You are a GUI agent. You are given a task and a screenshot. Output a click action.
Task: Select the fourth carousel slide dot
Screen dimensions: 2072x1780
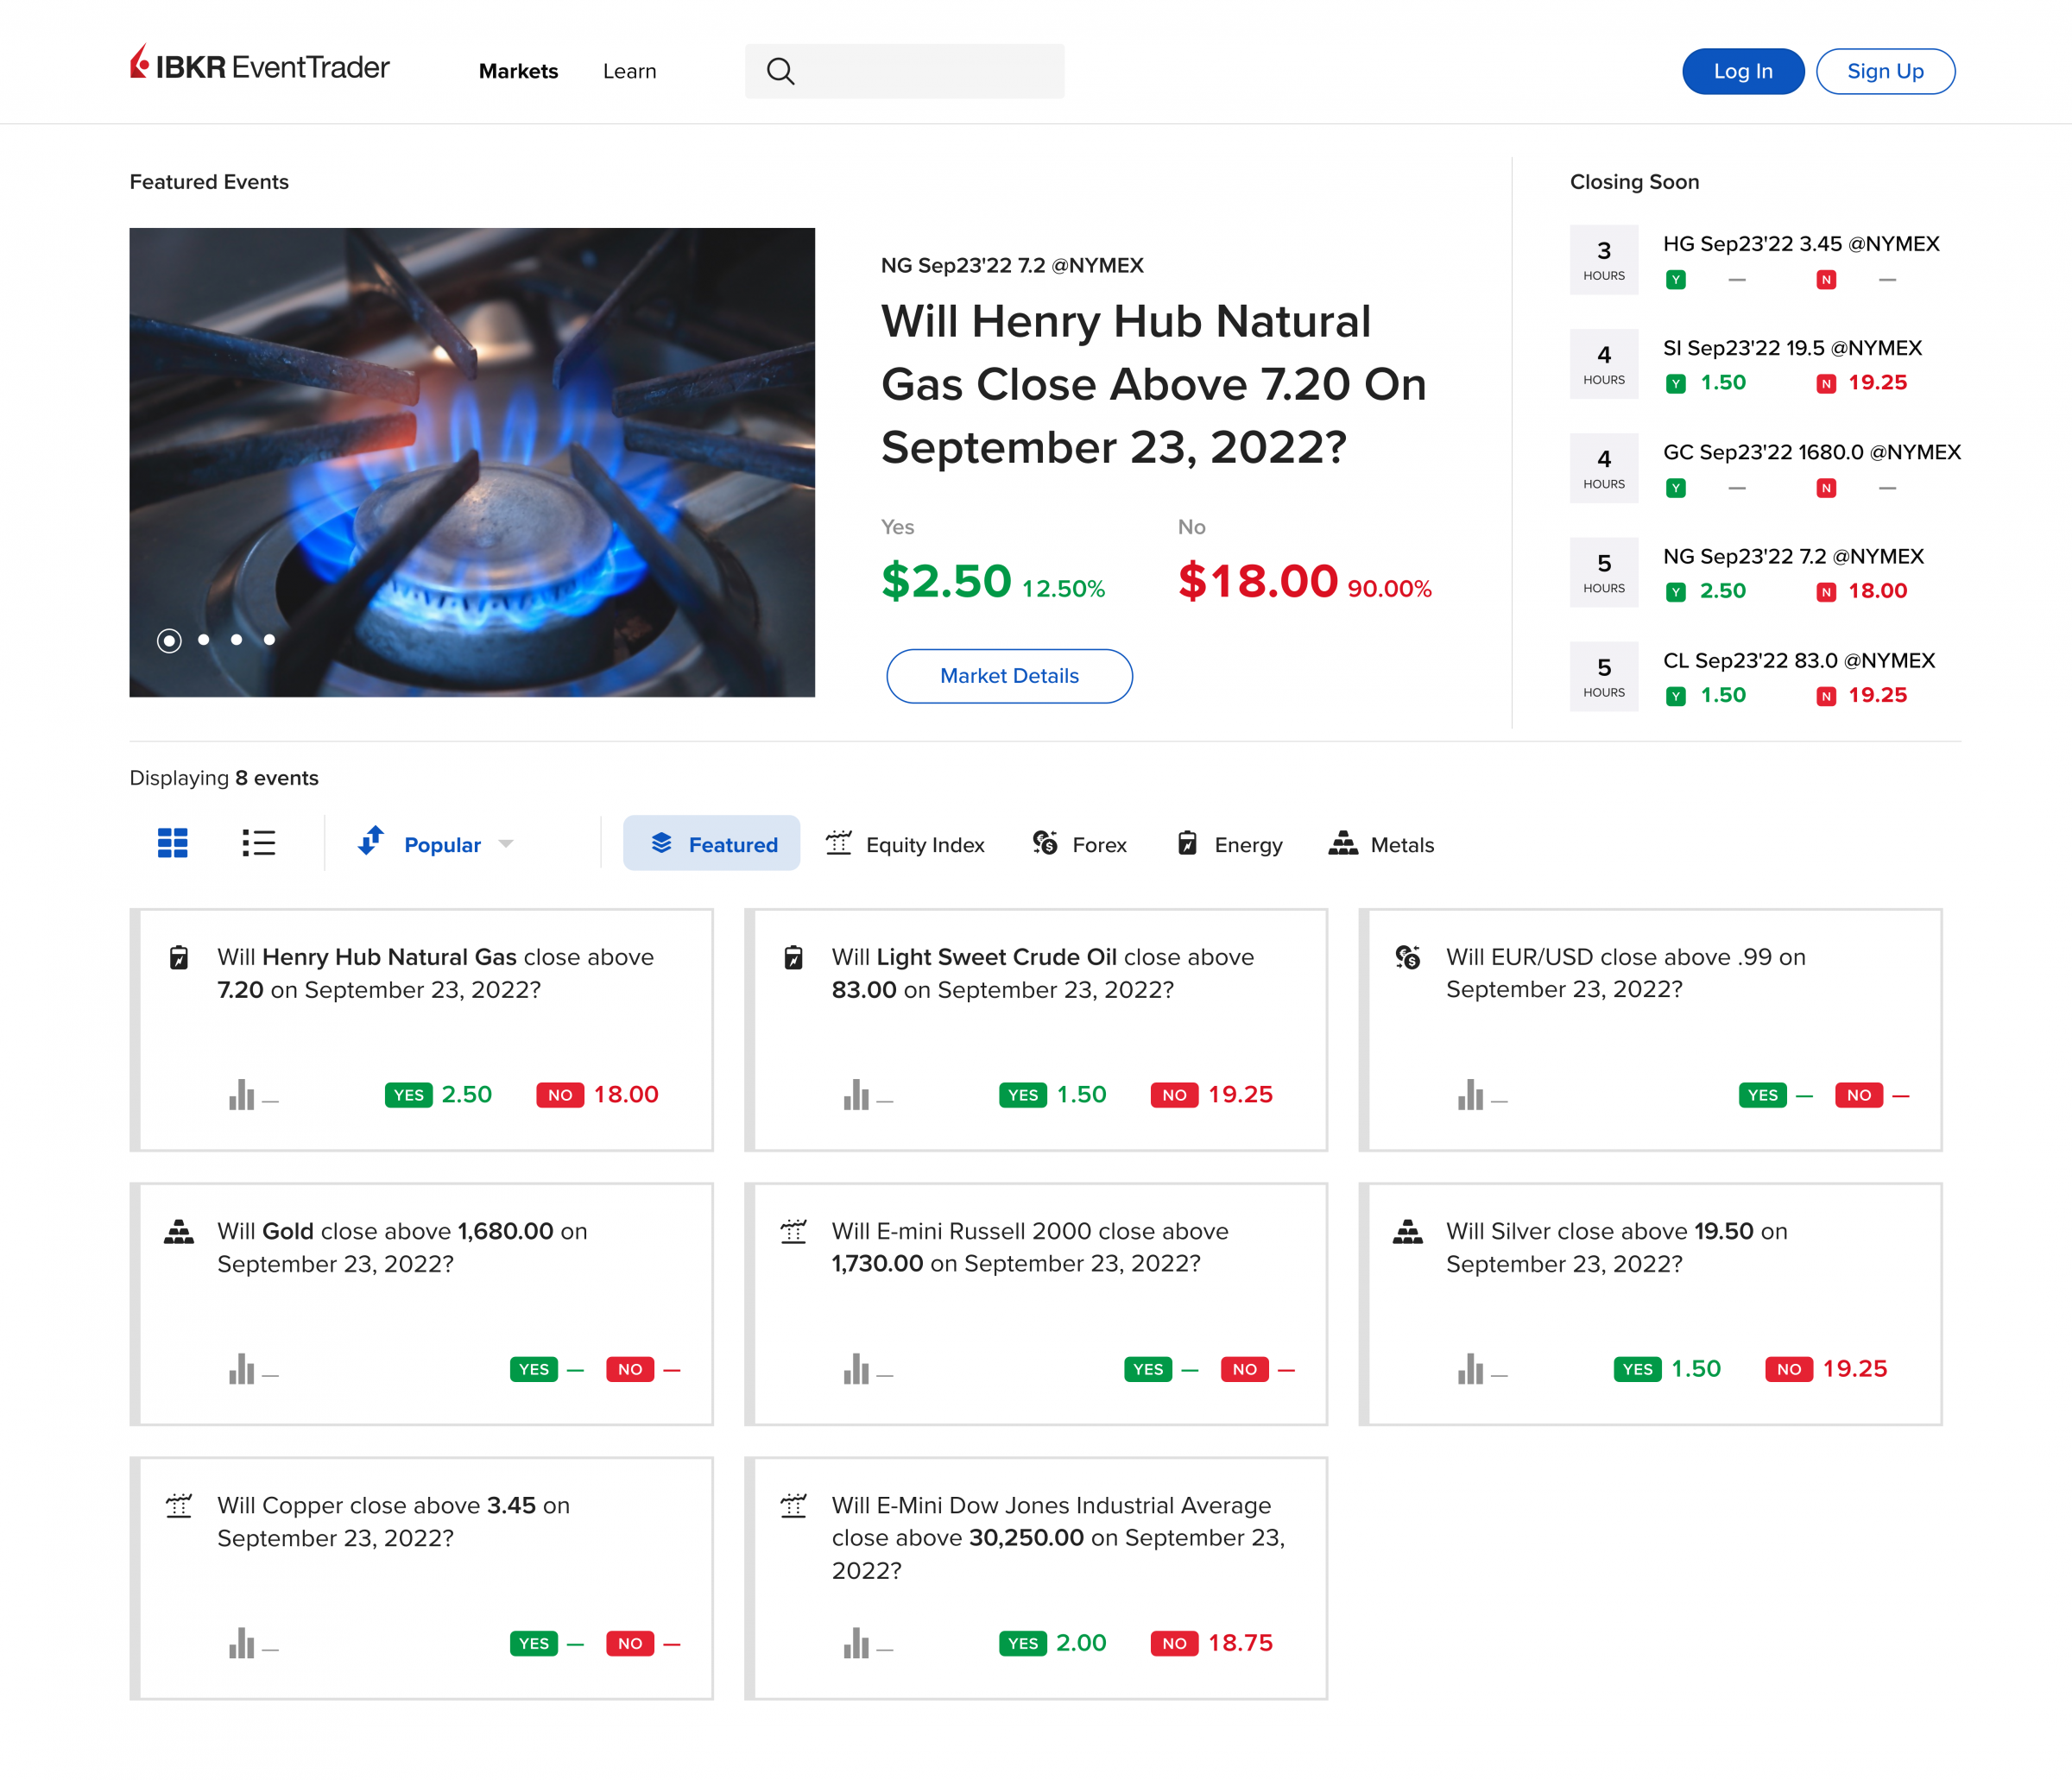270,640
